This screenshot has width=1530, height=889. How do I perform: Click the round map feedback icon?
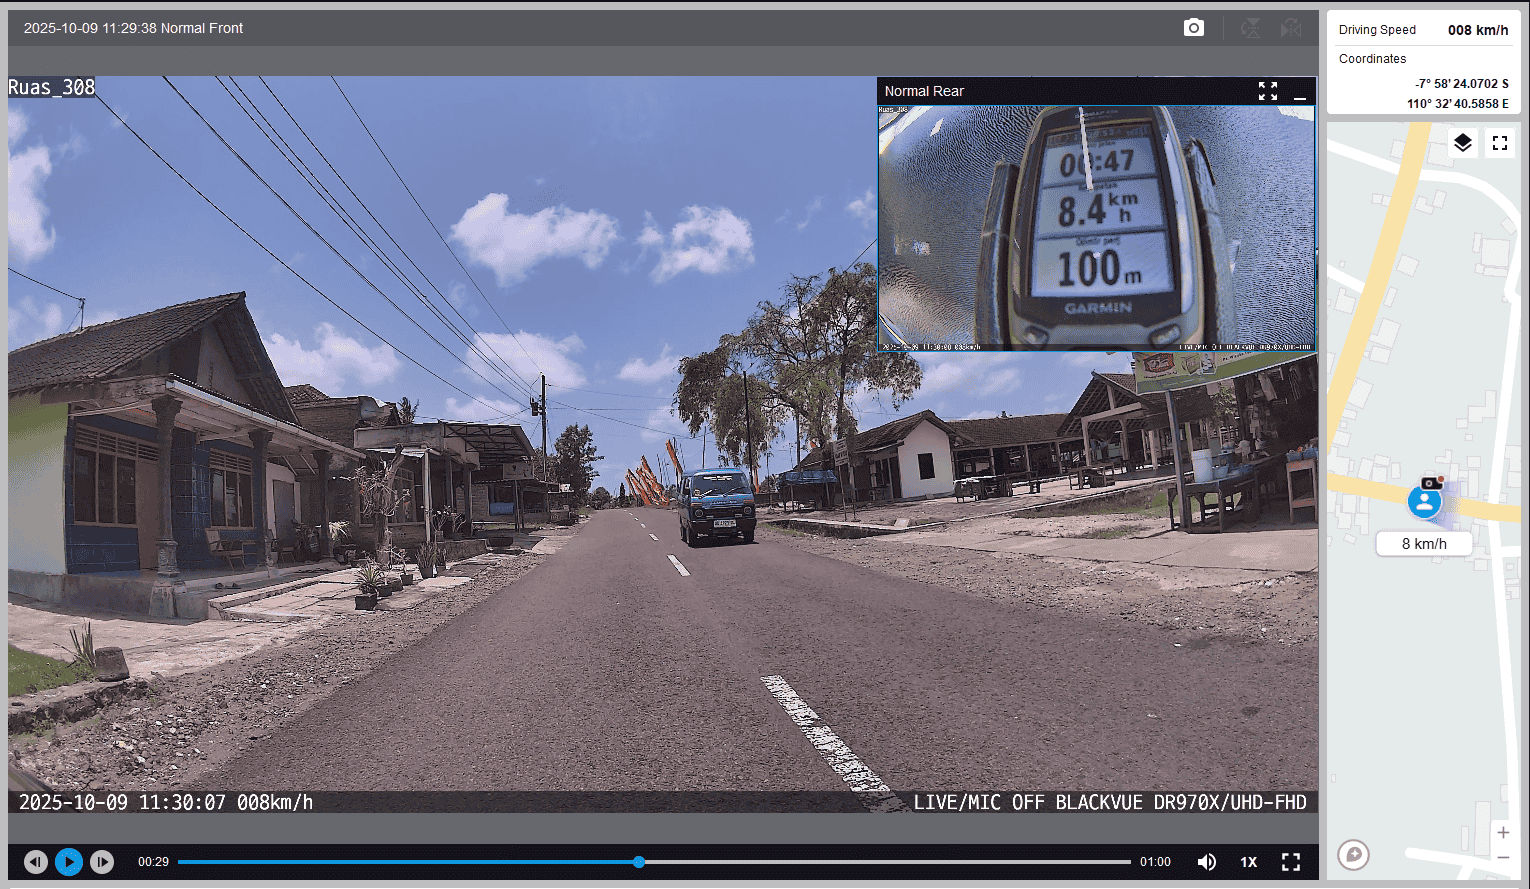click(x=1353, y=854)
